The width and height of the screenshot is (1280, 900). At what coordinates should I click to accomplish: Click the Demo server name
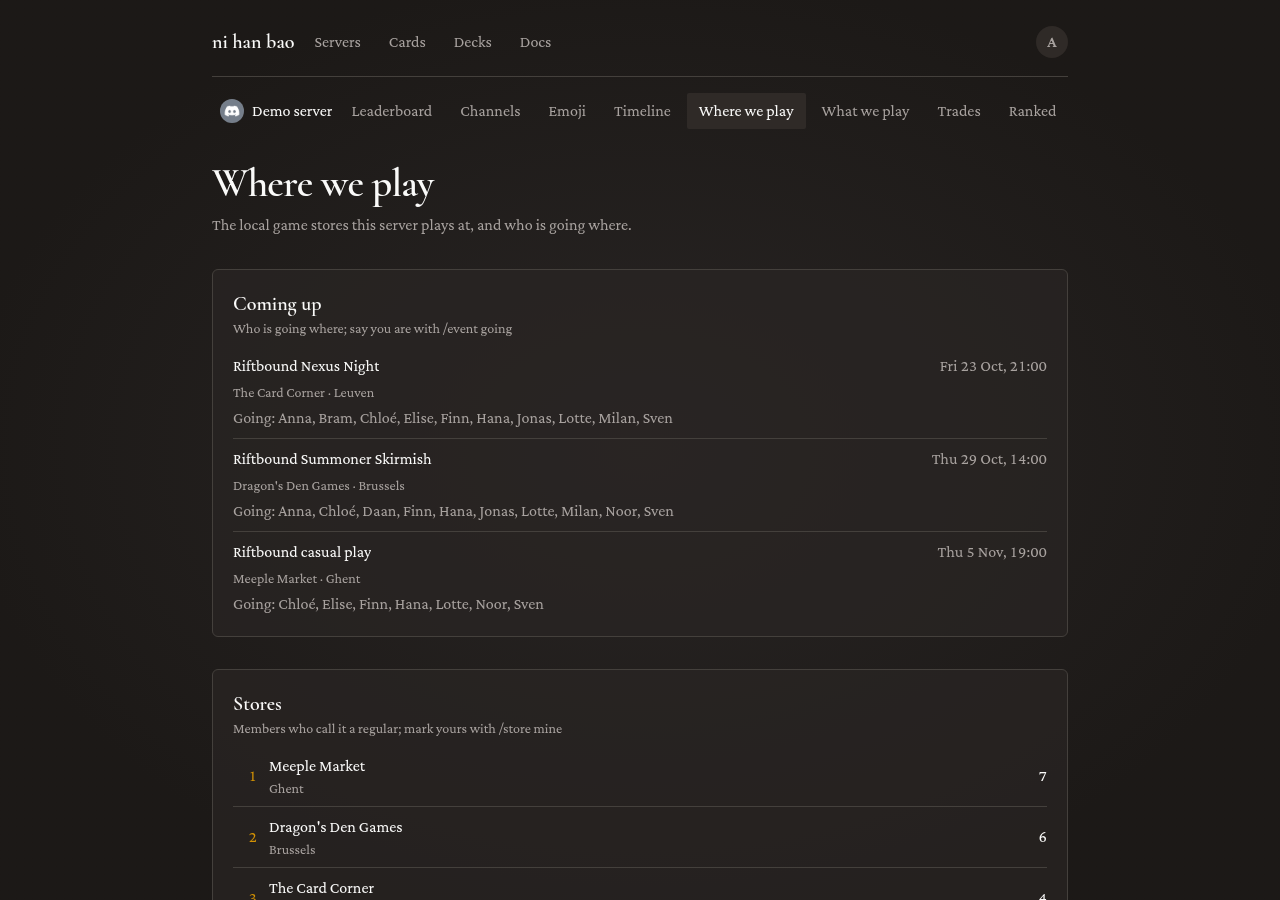292,111
